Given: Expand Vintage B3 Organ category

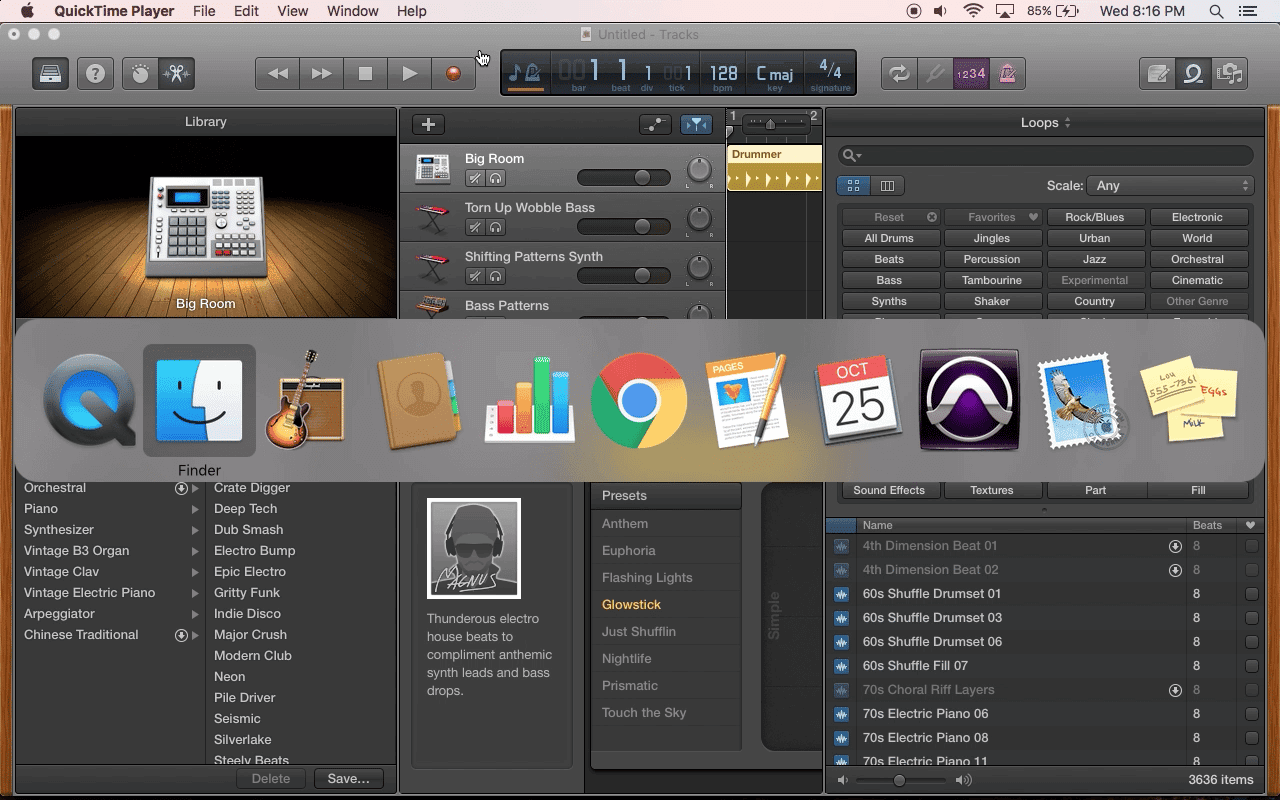Looking at the screenshot, I should pyautogui.click(x=195, y=551).
